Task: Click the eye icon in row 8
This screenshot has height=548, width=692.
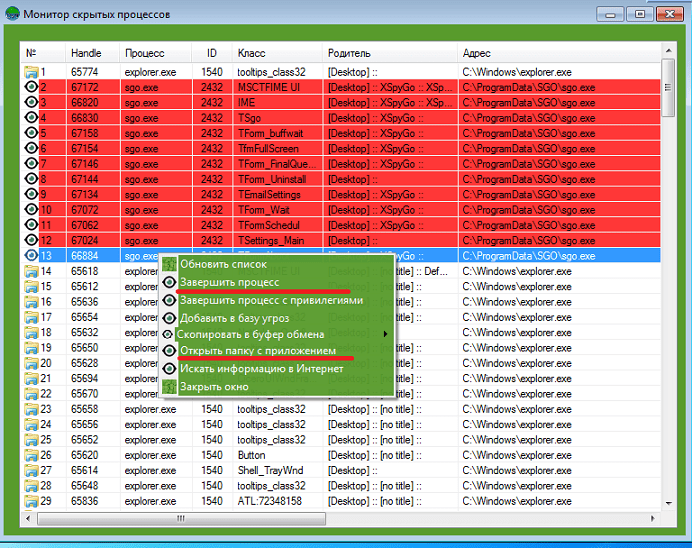Action: (x=31, y=179)
